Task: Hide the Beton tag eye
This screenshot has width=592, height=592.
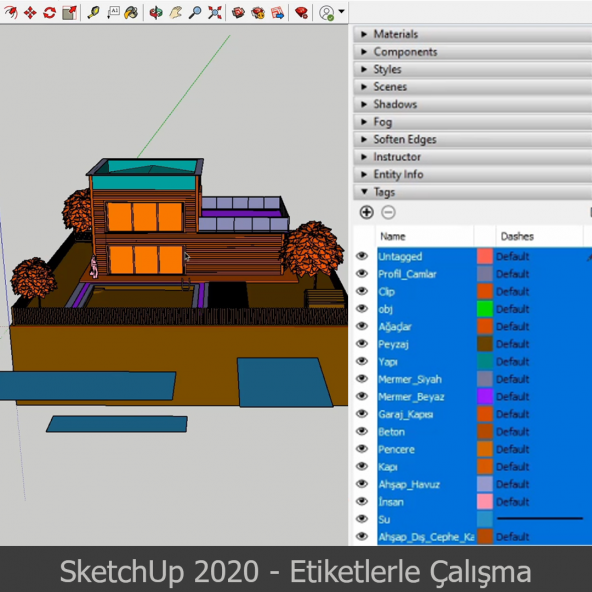Action: [362, 431]
